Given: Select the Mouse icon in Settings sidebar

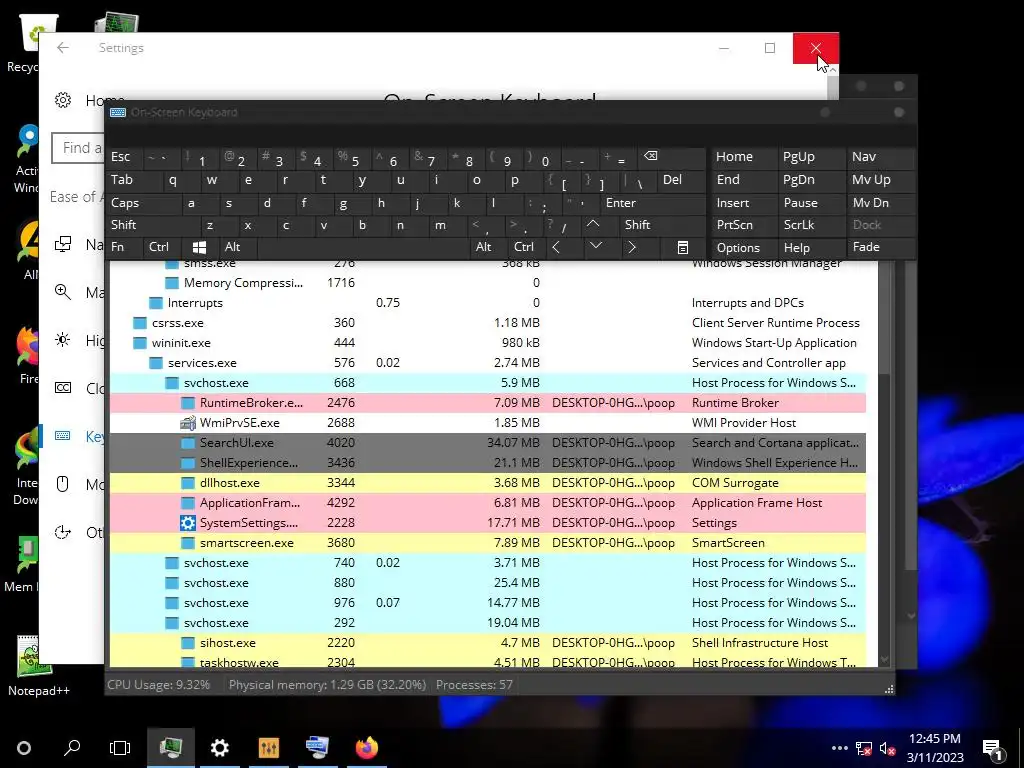Looking at the screenshot, I should (x=63, y=484).
